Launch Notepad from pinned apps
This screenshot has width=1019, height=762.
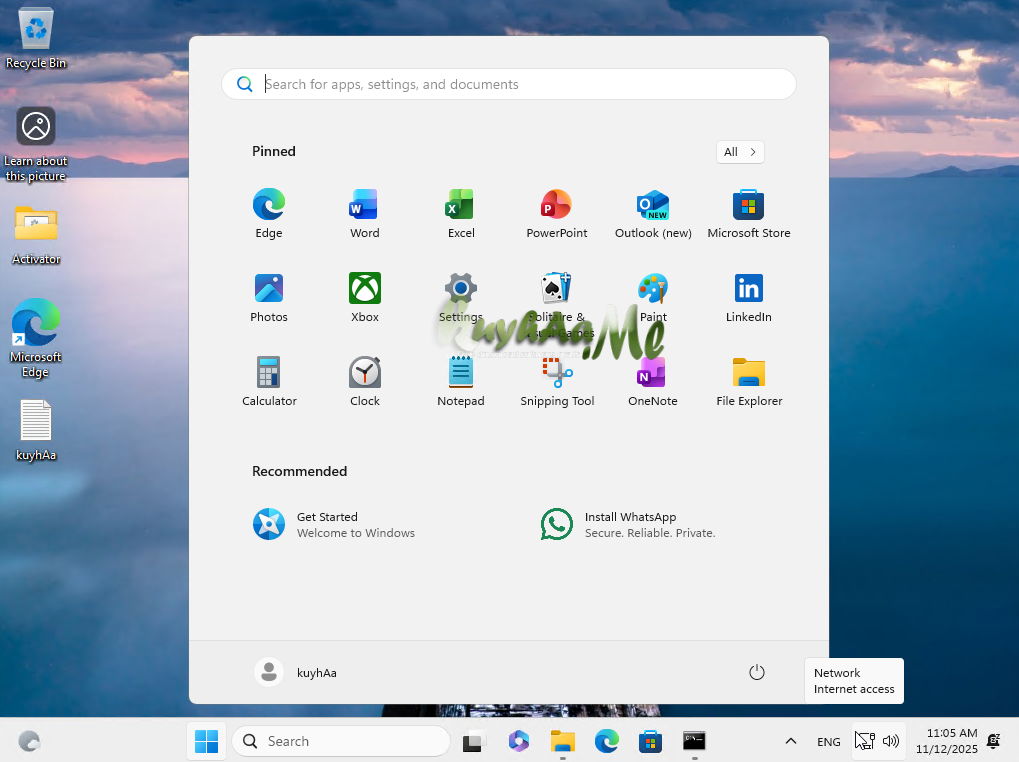click(461, 381)
